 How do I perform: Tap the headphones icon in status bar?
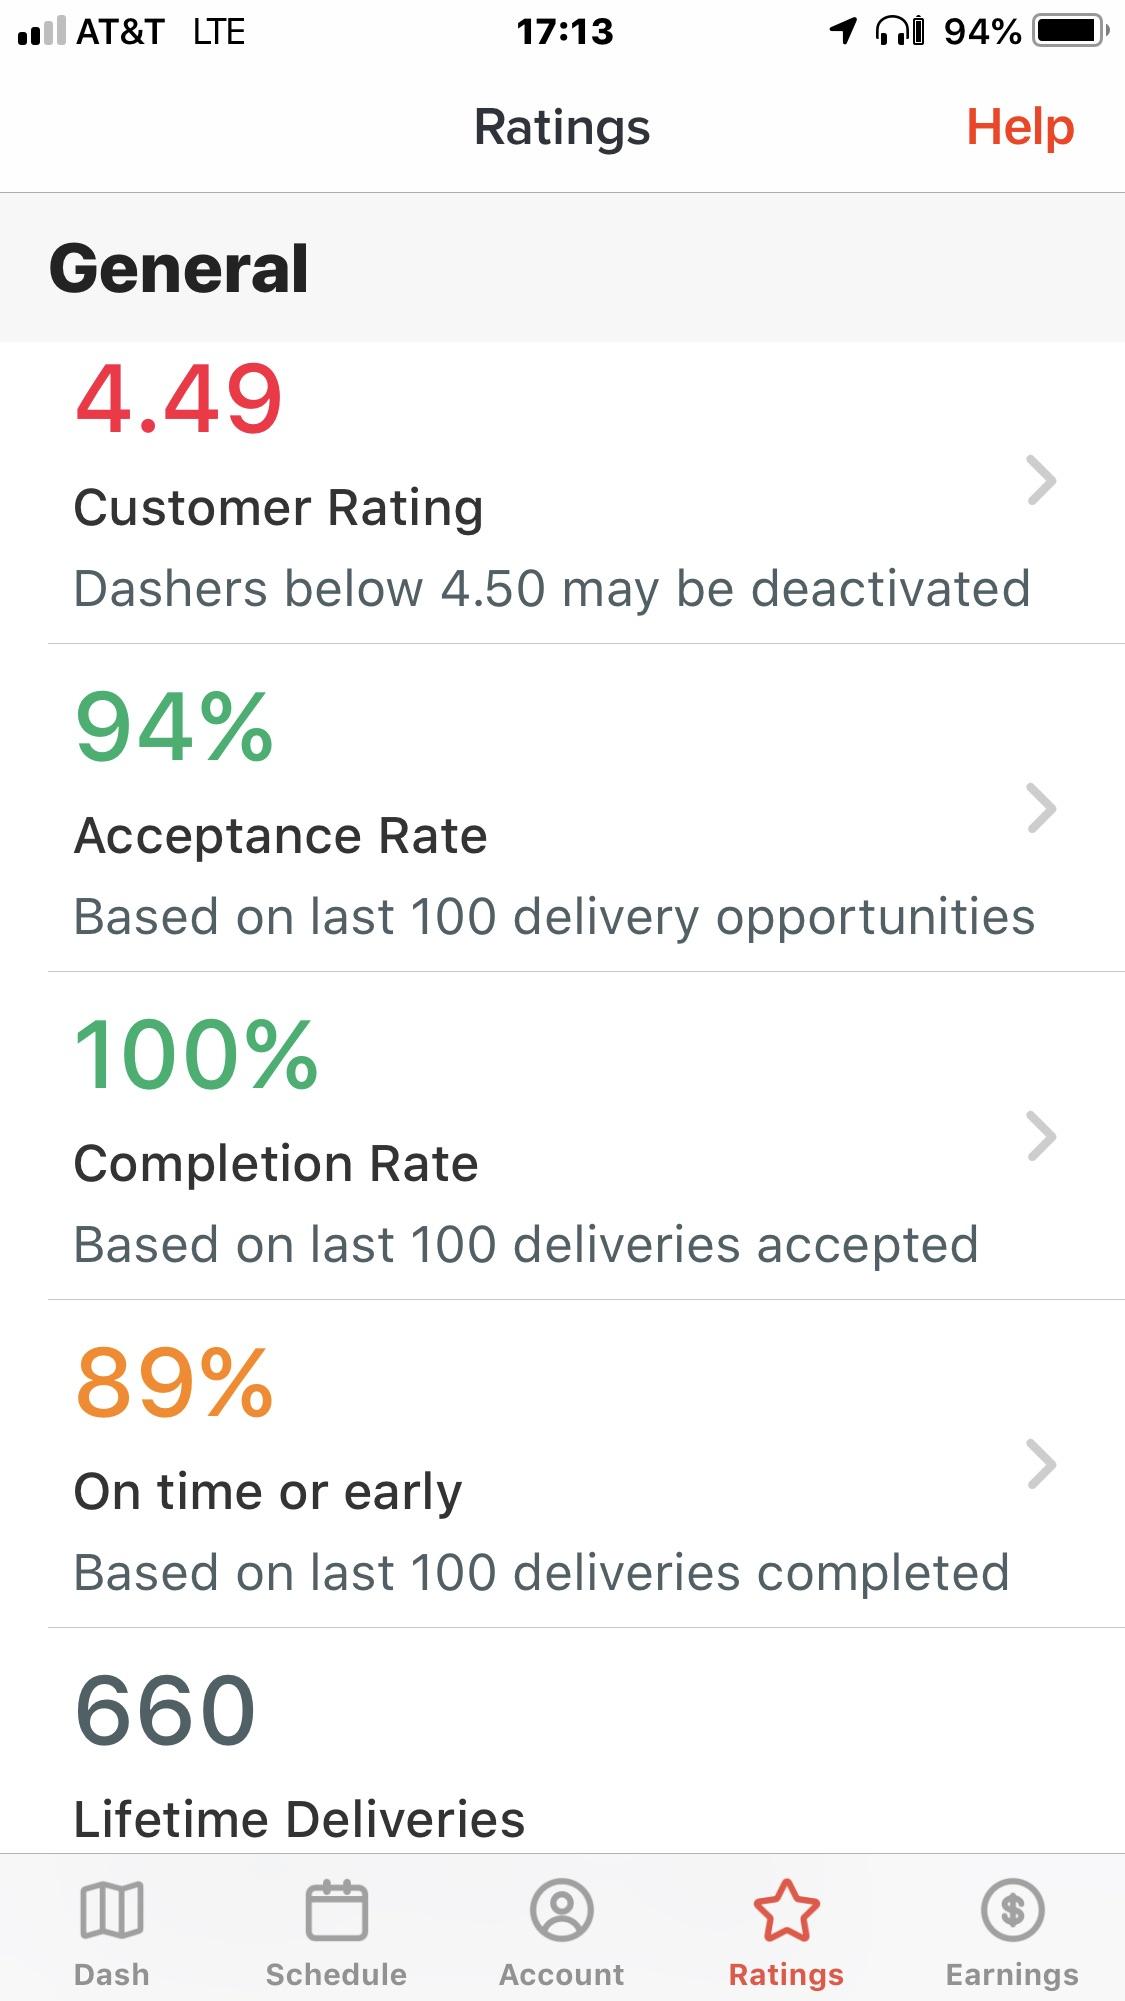(x=899, y=31)
